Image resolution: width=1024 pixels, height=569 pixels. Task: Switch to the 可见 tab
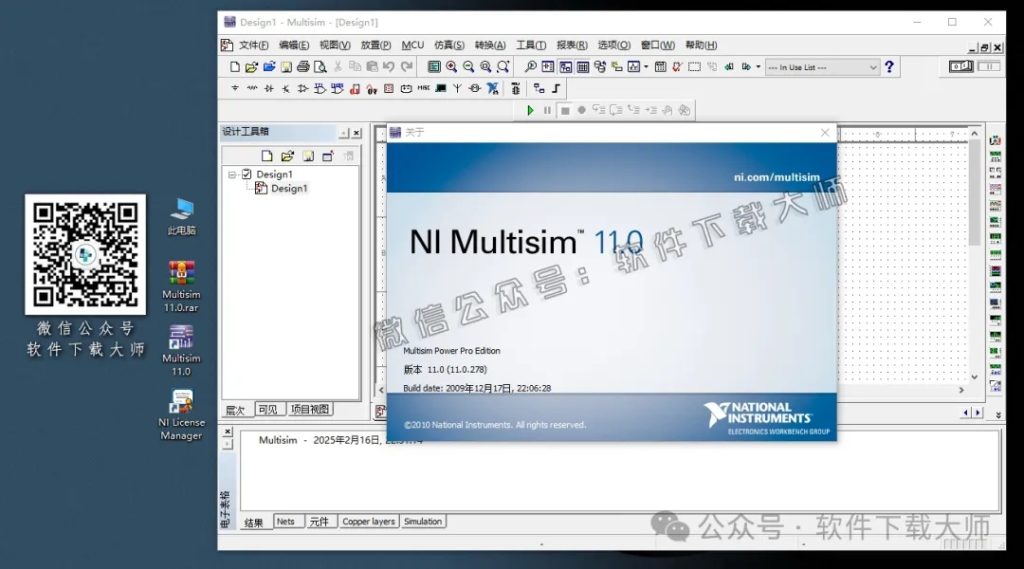(x=268, y=410)
